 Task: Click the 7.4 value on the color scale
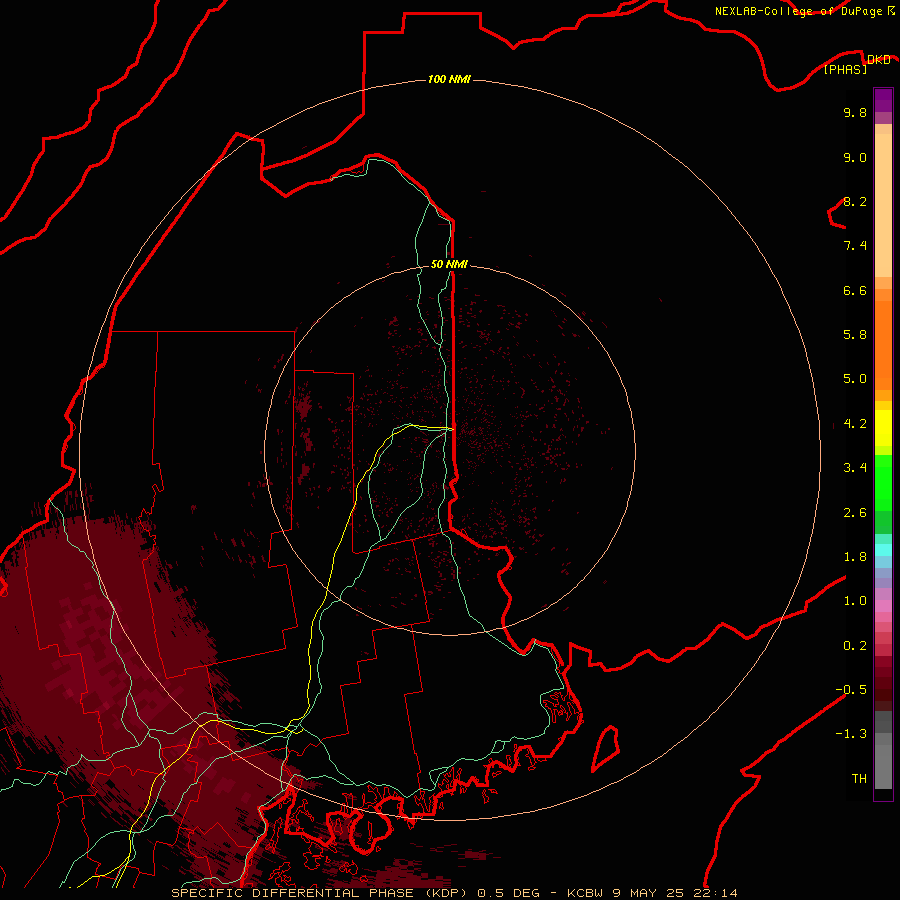click(x=855, y=246)
